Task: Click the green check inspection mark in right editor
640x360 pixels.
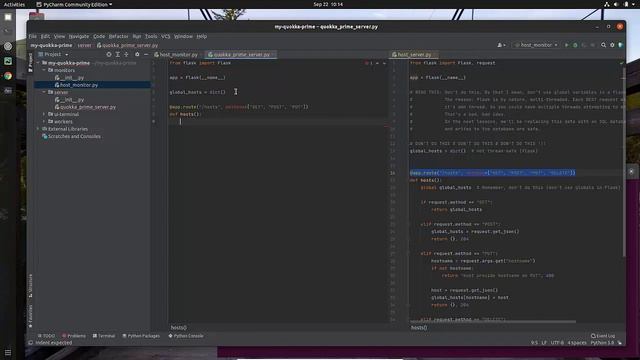Action: pos(621,63)
